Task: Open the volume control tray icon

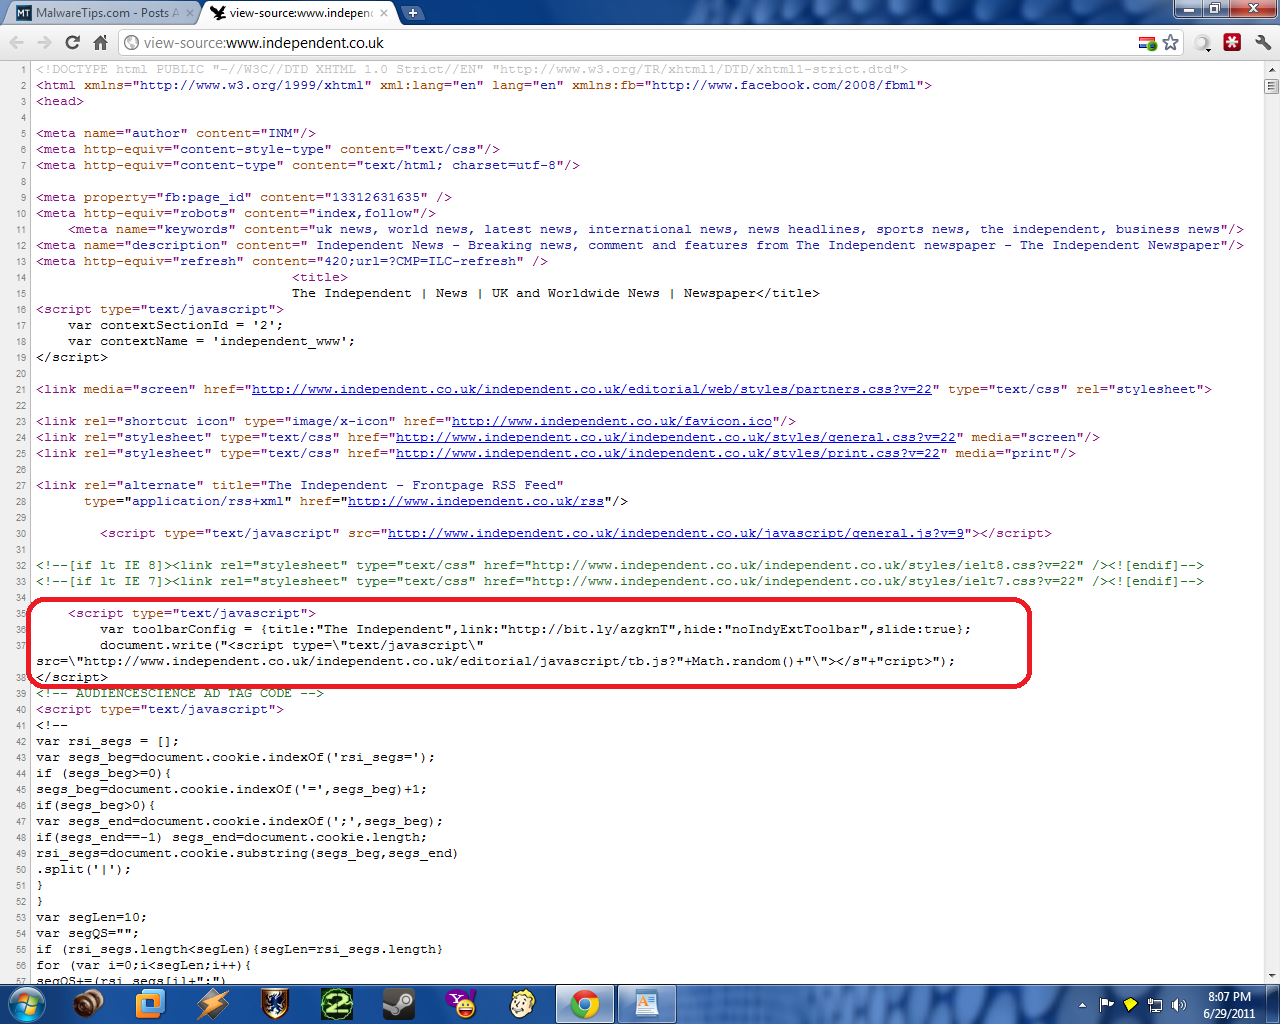Action: [1179, 1005]
